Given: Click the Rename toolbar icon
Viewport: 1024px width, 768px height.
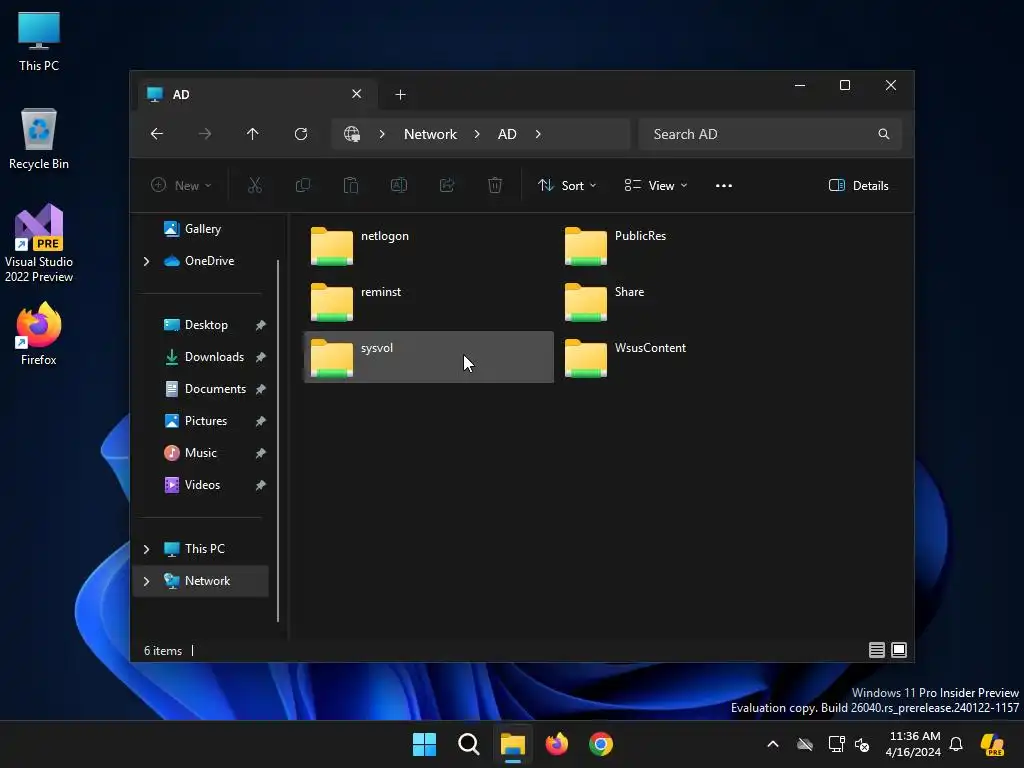Looking at the screenshot, I should coord(399,185).
